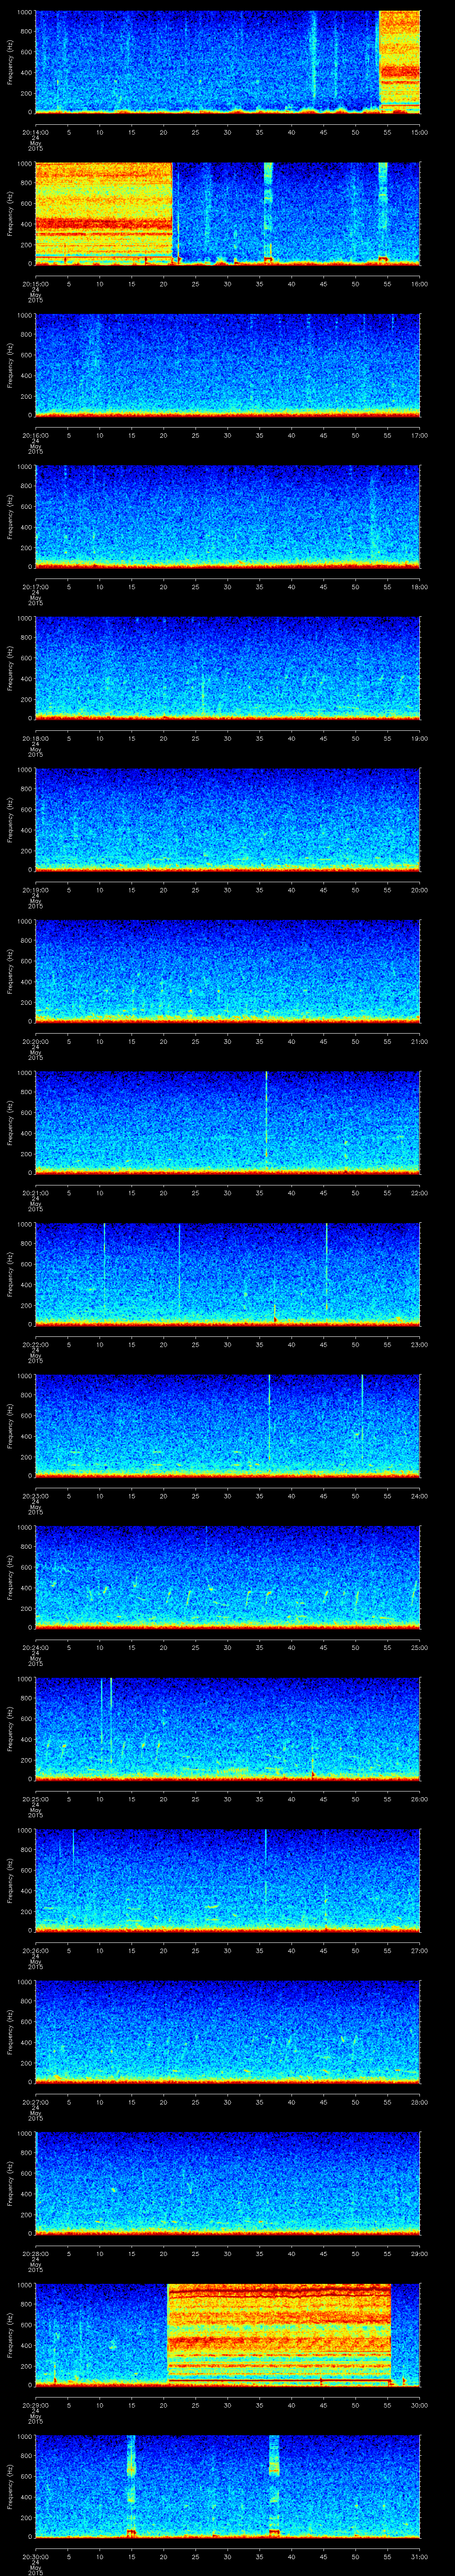The width and height of the screenshot is (455, 2576).
Task: Click the 20:24:00 start time label
Action: [35, 1647]
